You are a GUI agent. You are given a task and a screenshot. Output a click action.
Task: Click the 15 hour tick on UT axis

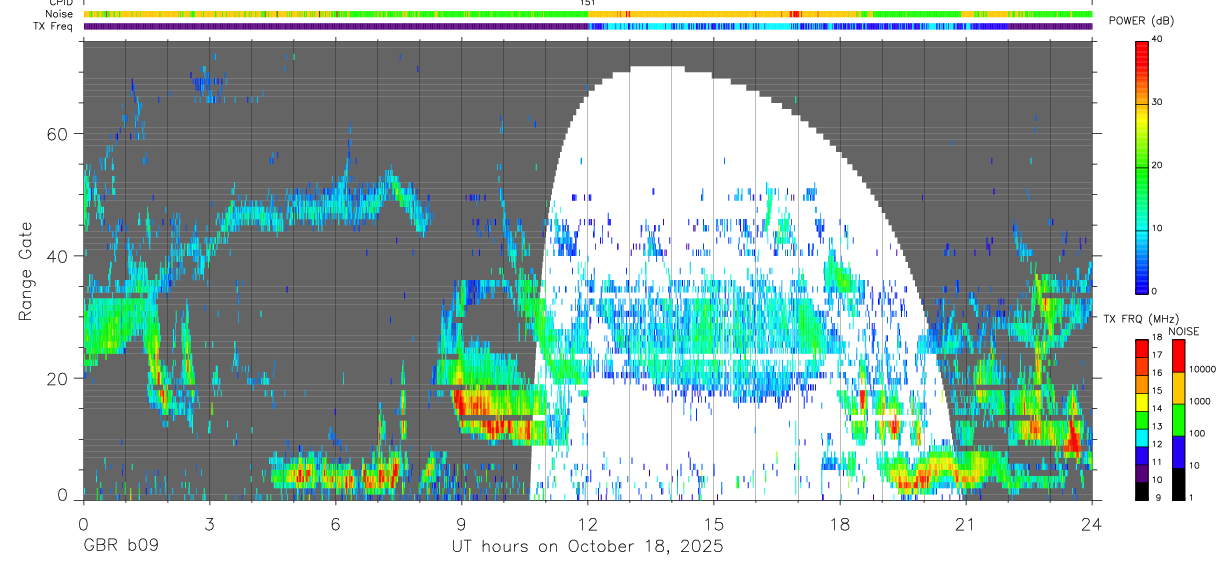click(713, 523)
